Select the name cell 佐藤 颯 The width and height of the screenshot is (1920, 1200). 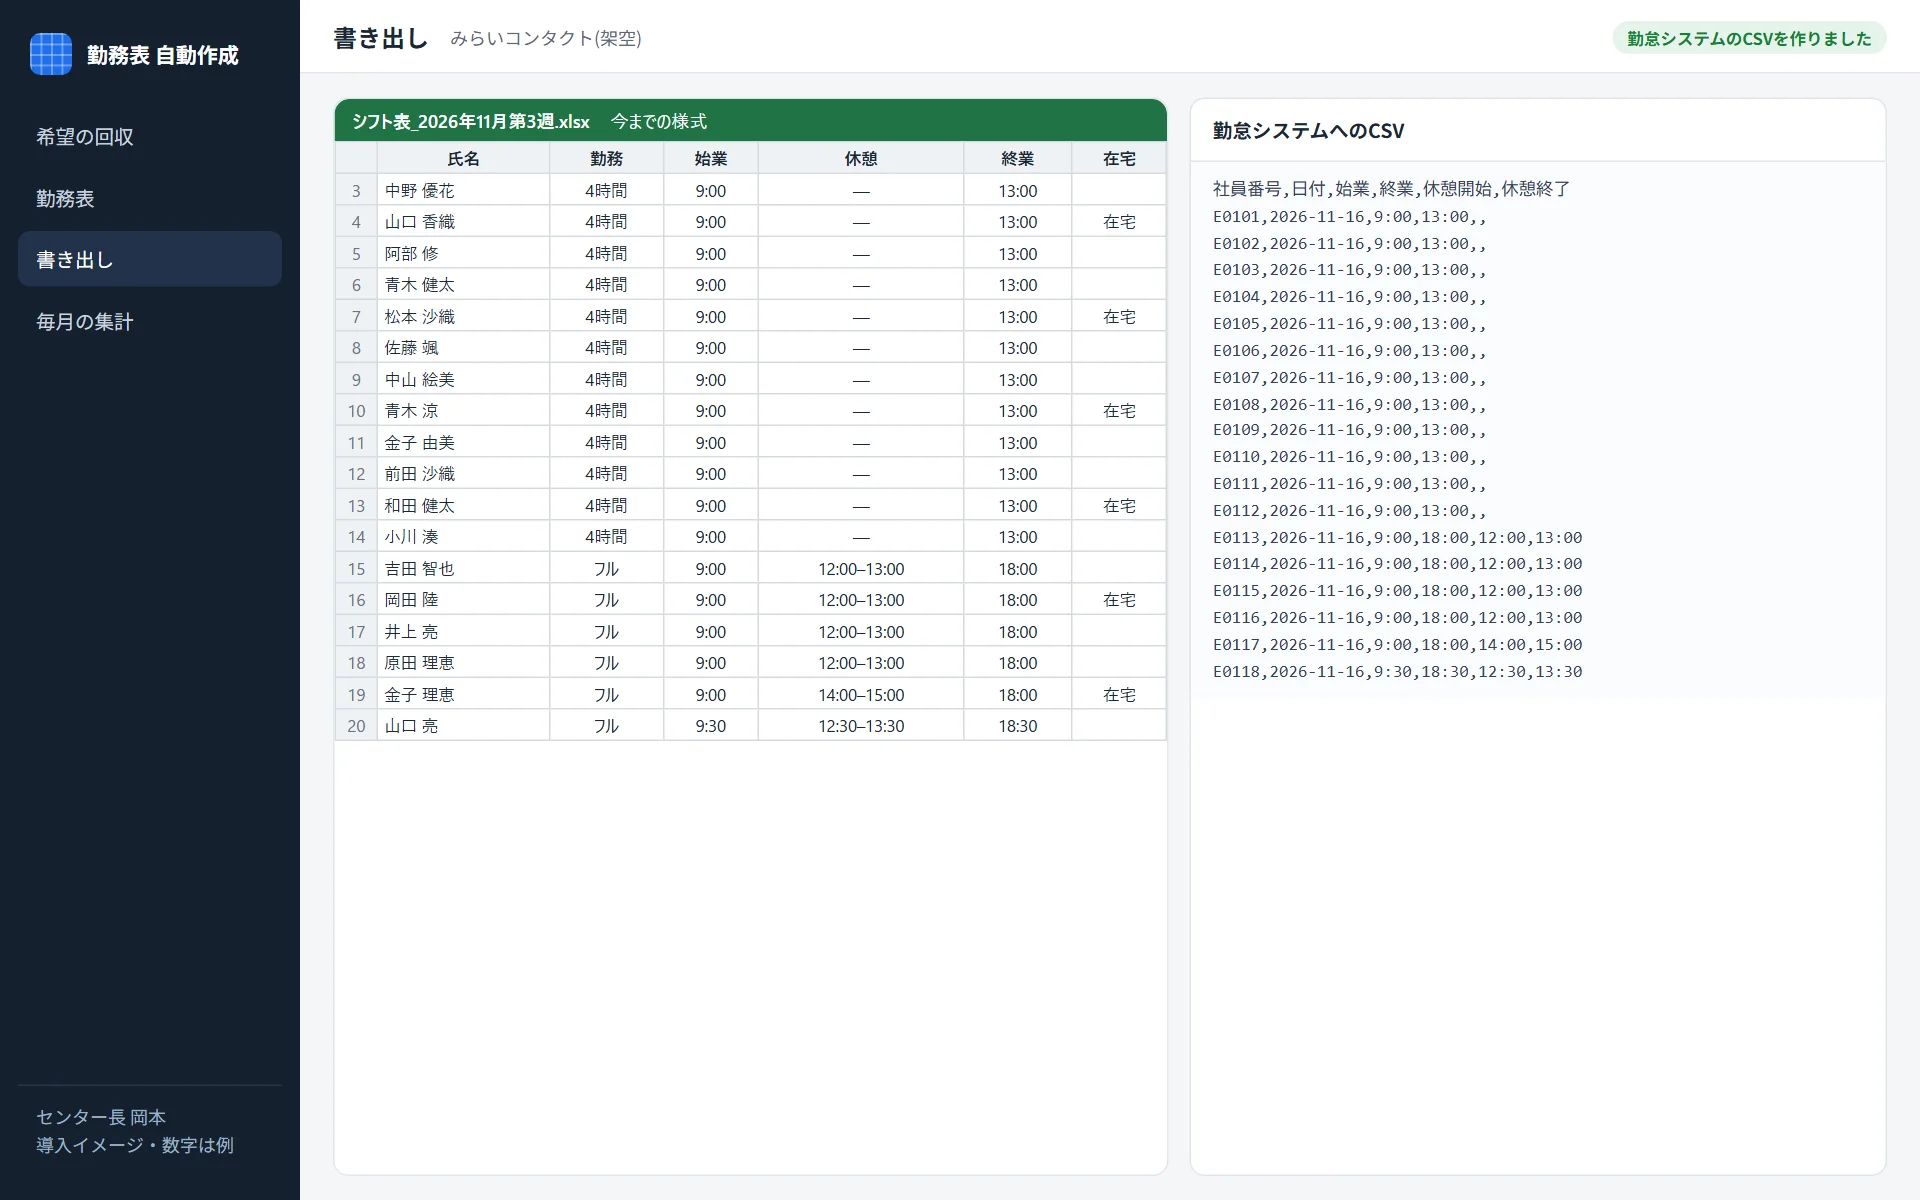[463, 348]
